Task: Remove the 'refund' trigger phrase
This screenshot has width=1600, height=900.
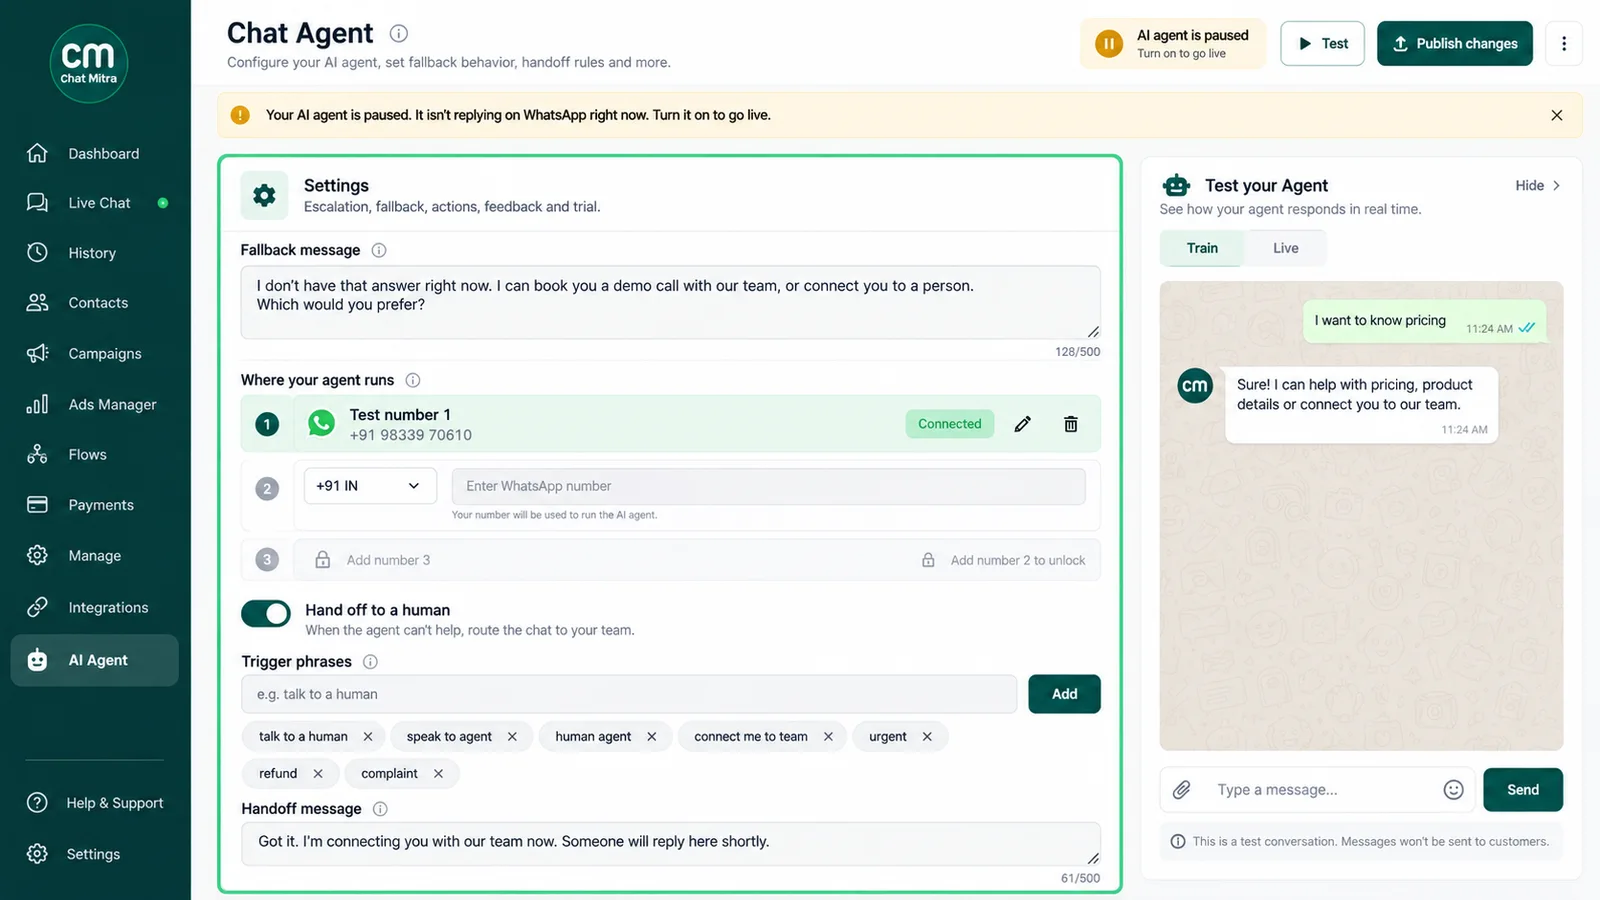Action: 318,773
